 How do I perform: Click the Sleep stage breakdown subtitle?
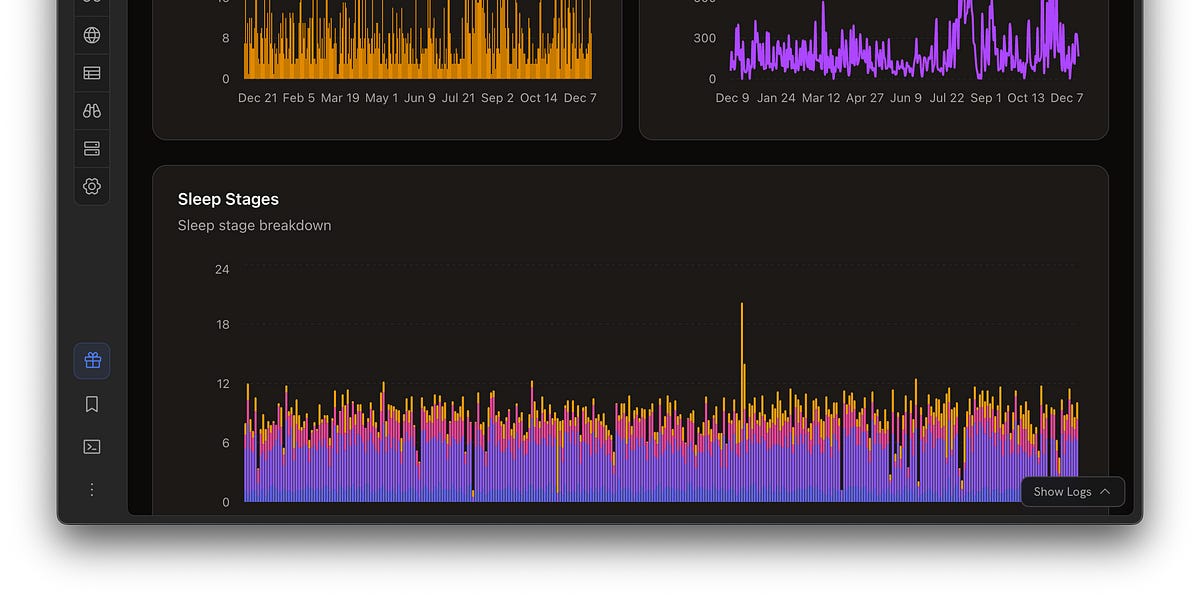tap(254, 225)
